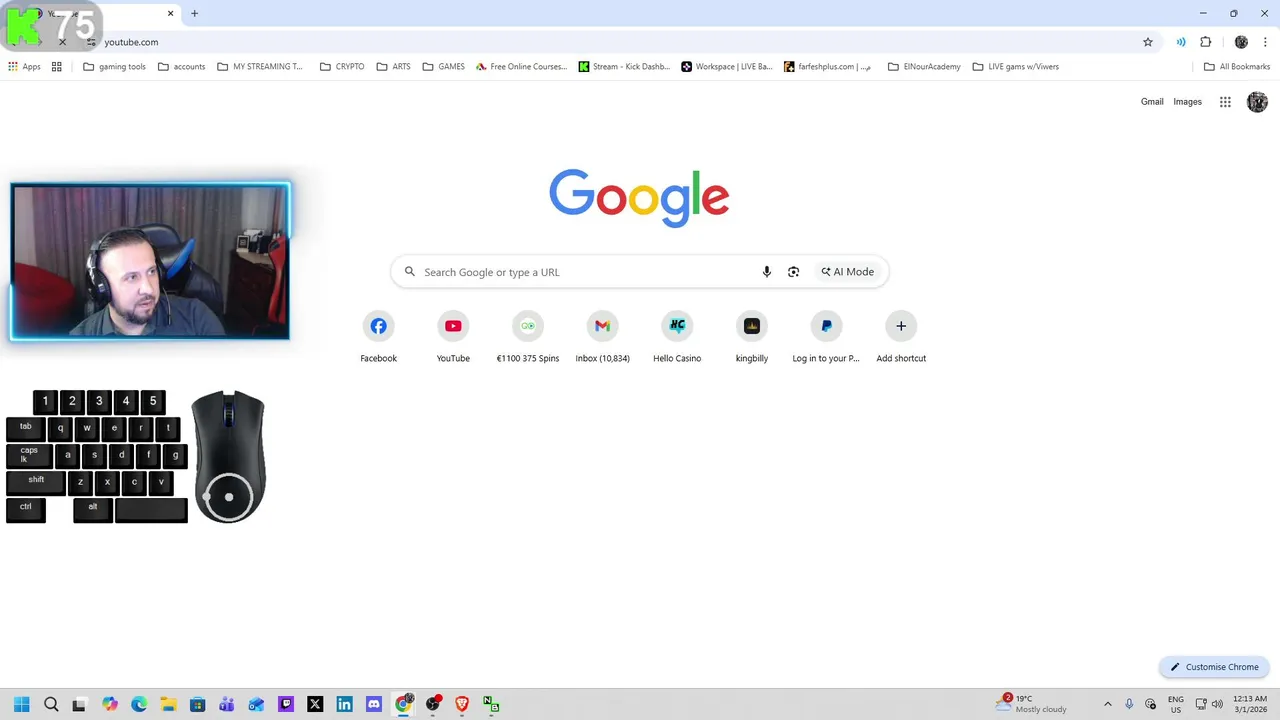
Task: Open Google account avatar on the page
Action: coord(1257,102)
